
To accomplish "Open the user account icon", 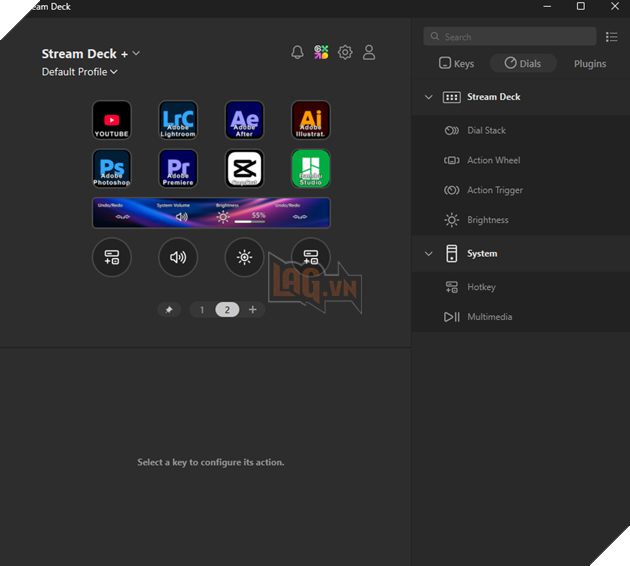I will (369, 52).
